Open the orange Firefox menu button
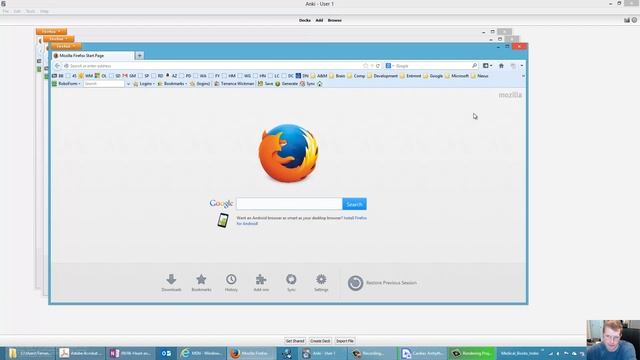The height and width of the screenshot is (360, 640). (x=66, y=47)
